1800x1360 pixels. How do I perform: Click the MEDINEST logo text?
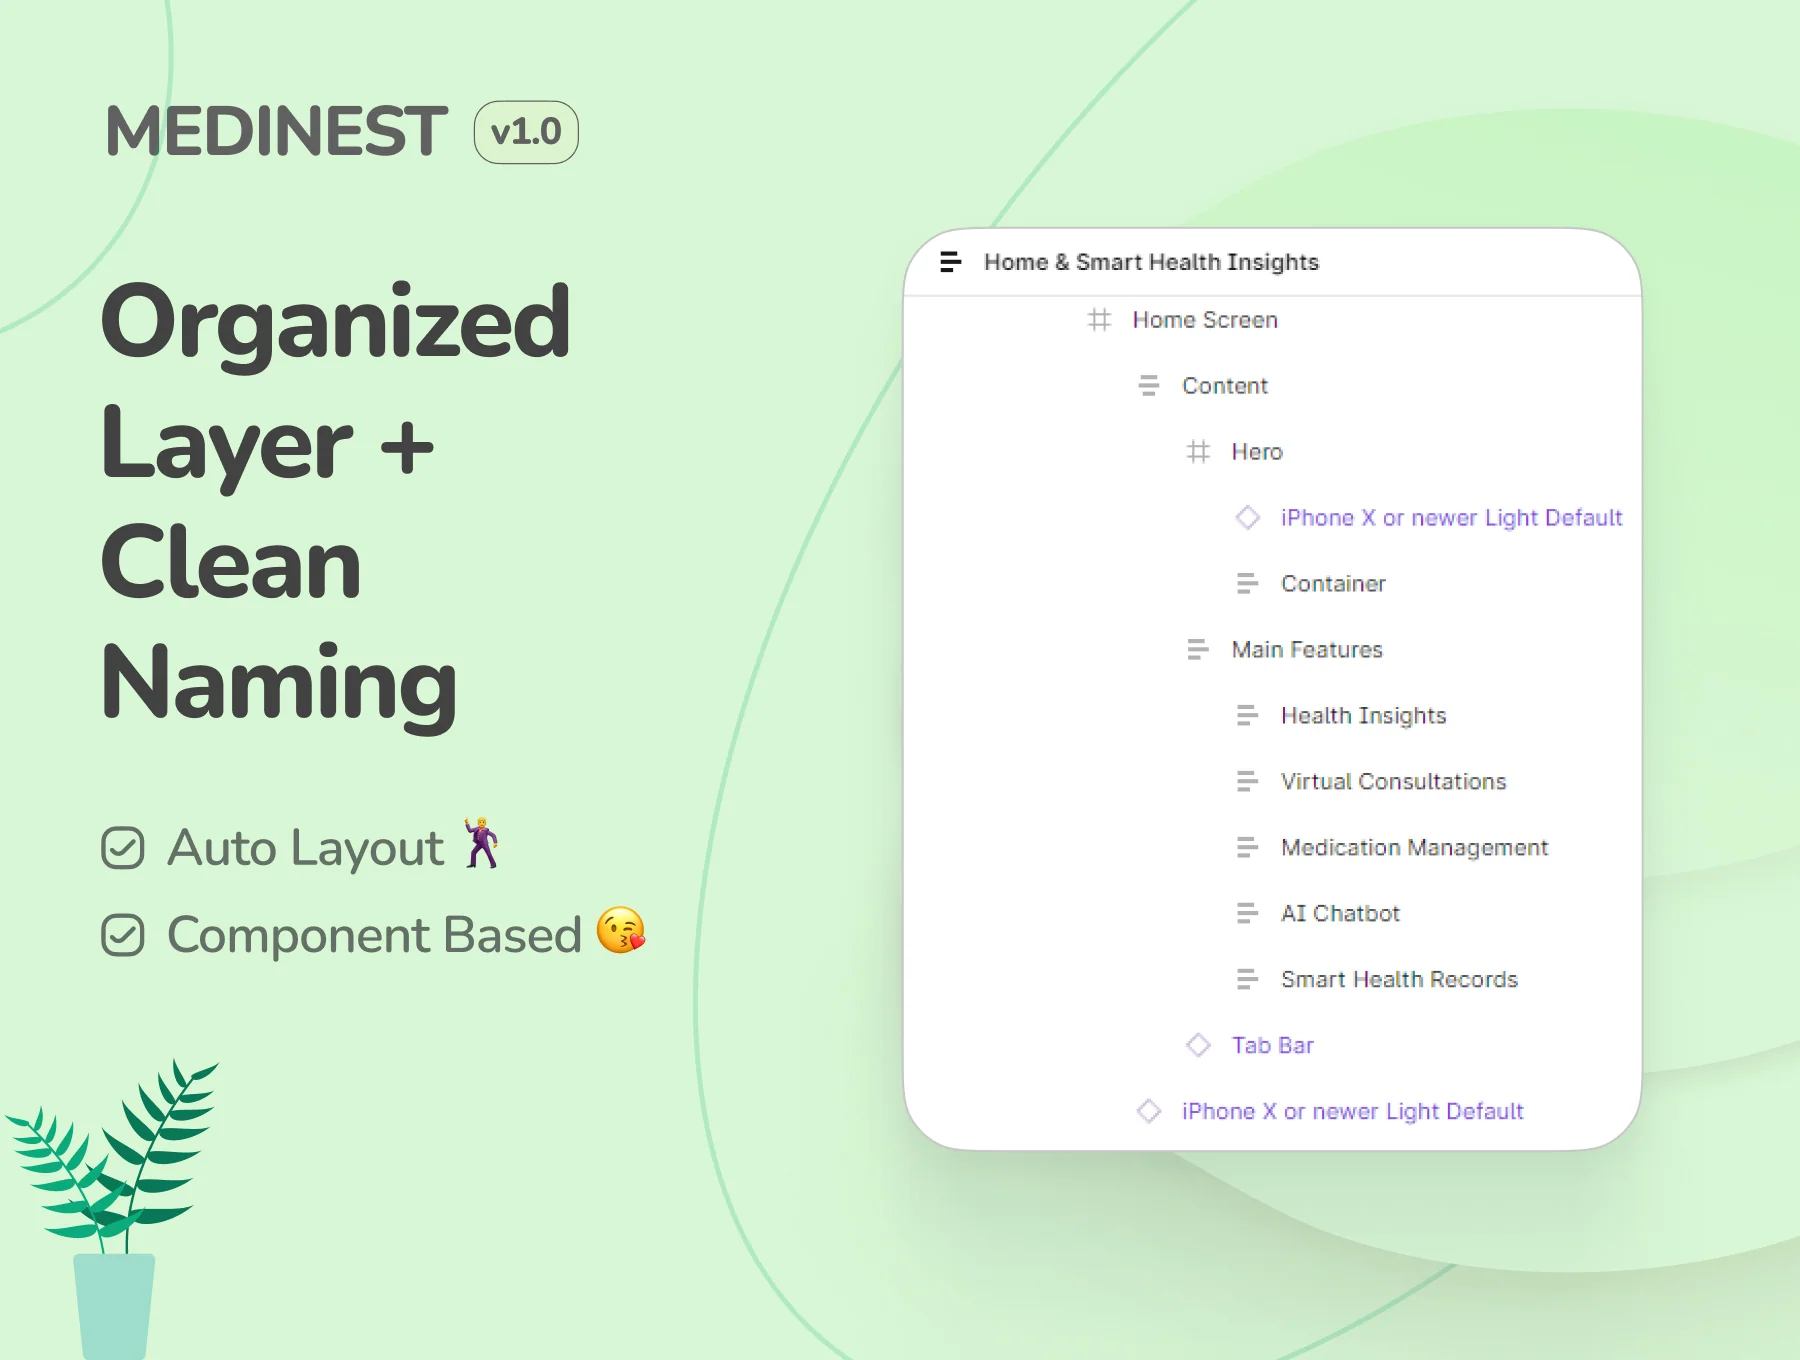(x=276, y=131)
